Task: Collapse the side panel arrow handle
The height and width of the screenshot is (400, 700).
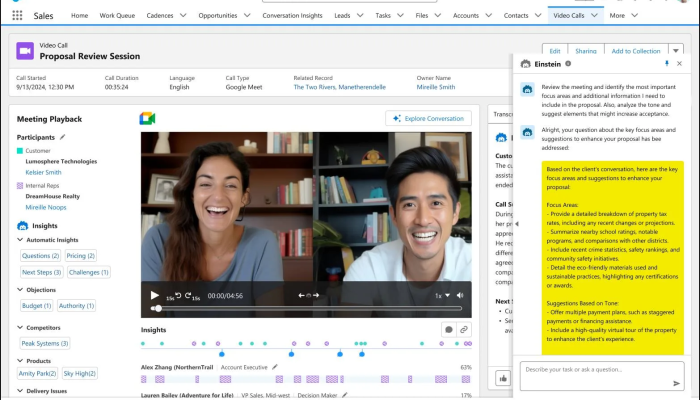Action: (517, 224)
